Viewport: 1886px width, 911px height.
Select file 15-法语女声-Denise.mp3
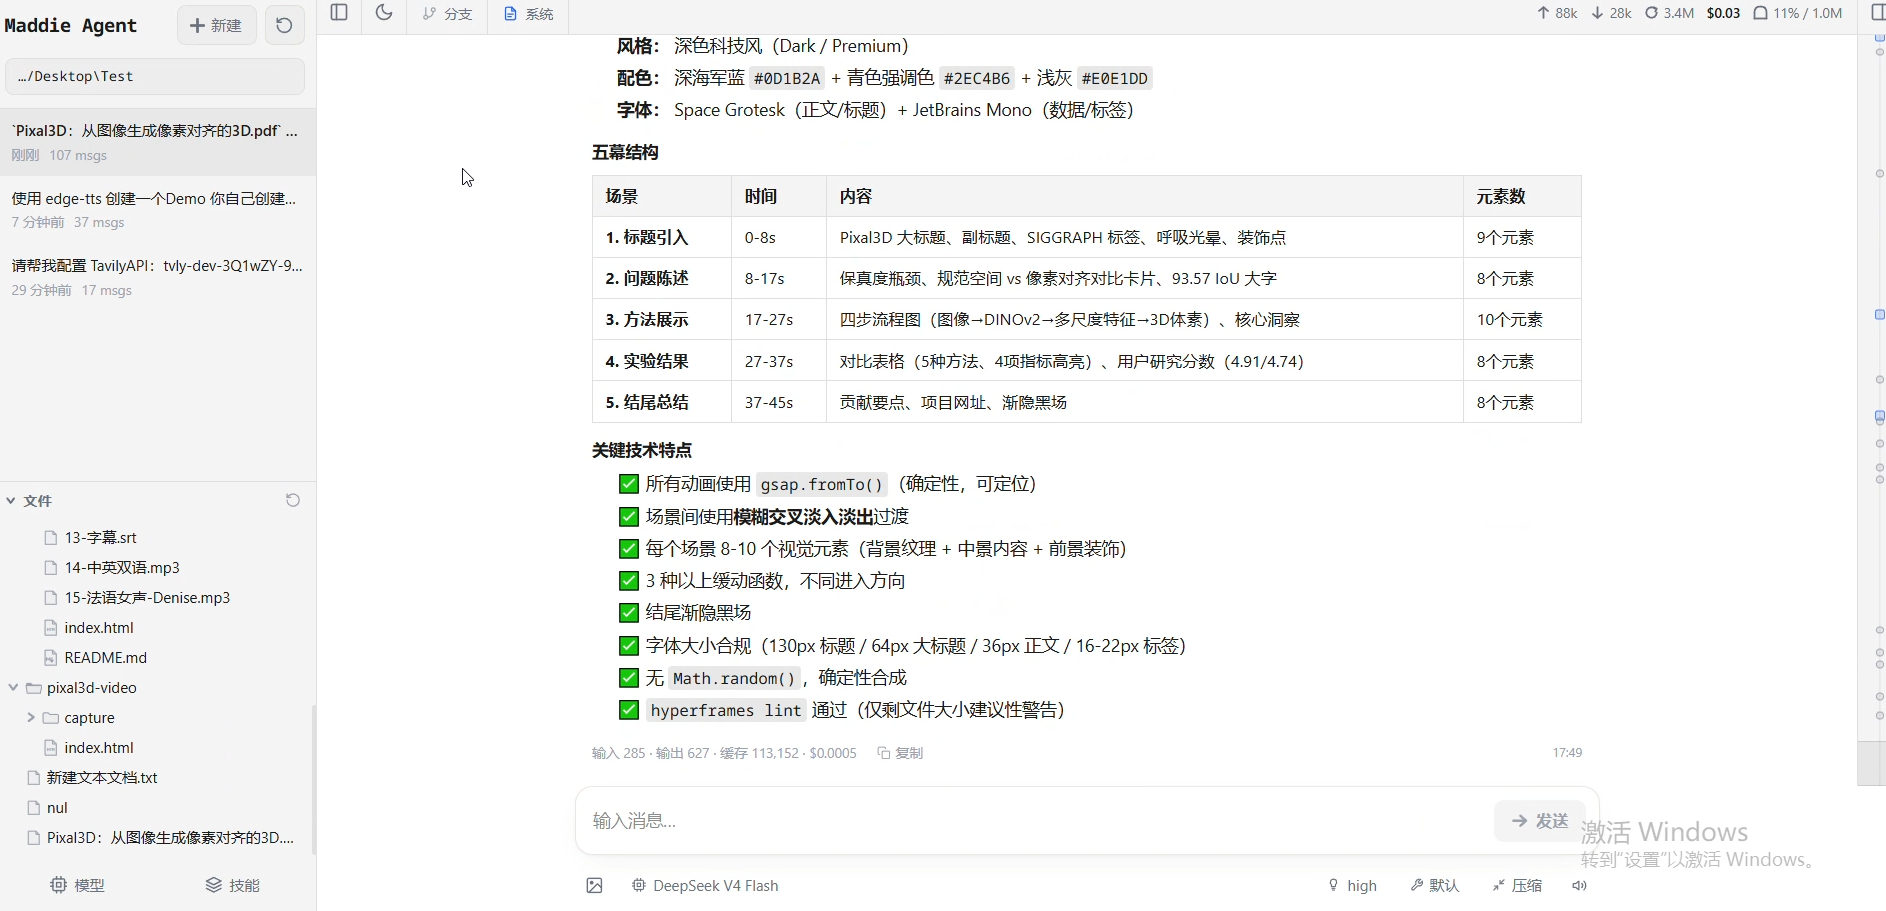pos(147,597)
